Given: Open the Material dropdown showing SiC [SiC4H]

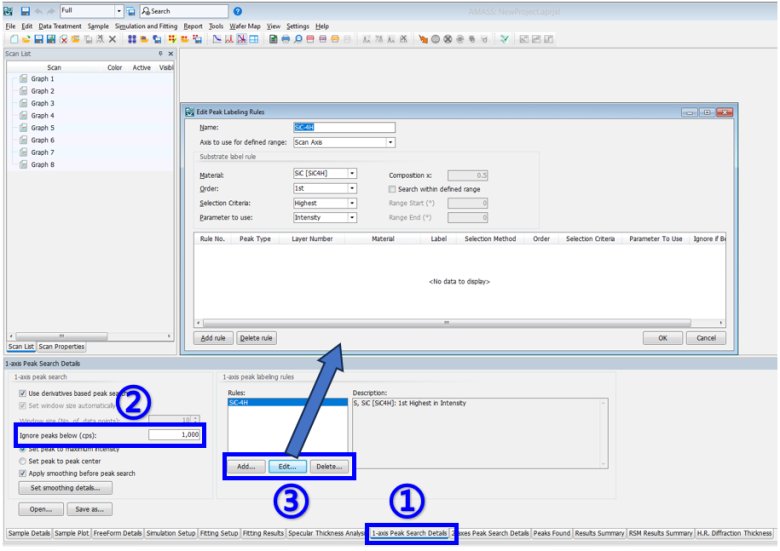Looking at the screenshot, I should pos(352,174).
